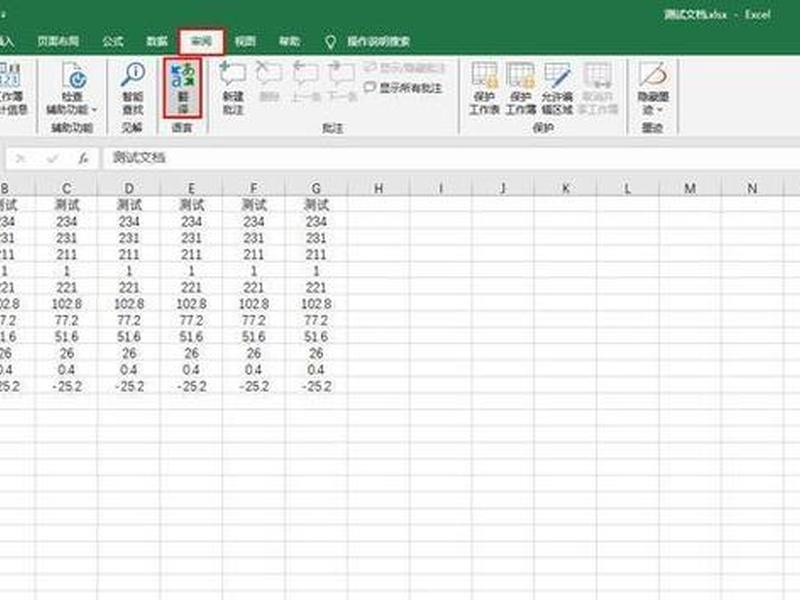The image size is (800, 600).
Task: Open Smart Lookup (智能查找) magnifier icon
Action: click(133, 74)
